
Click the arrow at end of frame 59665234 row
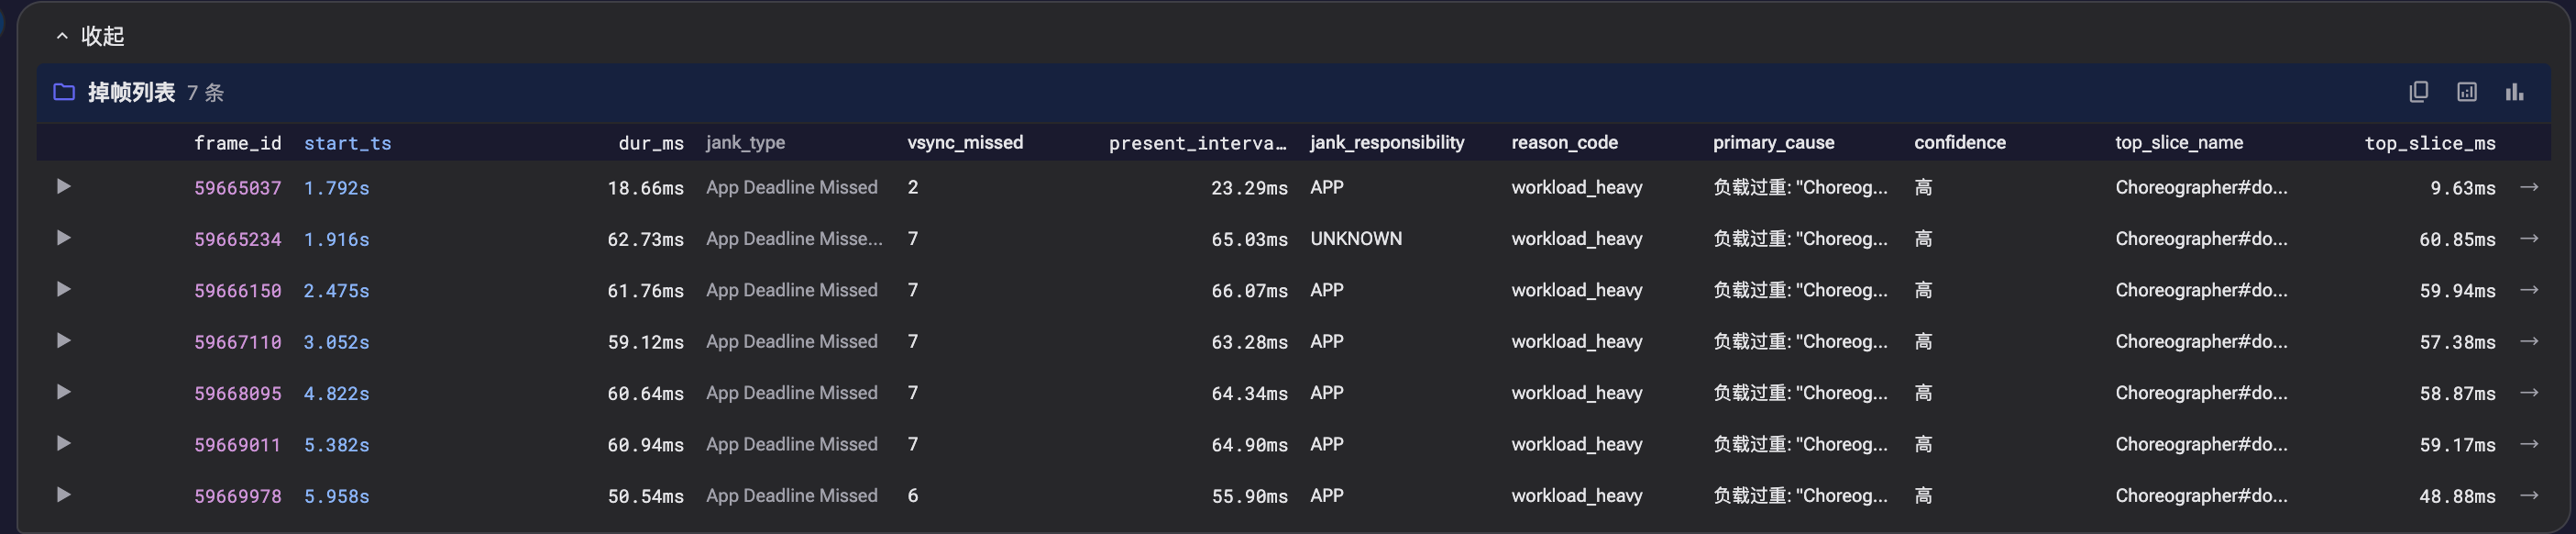2528,238
